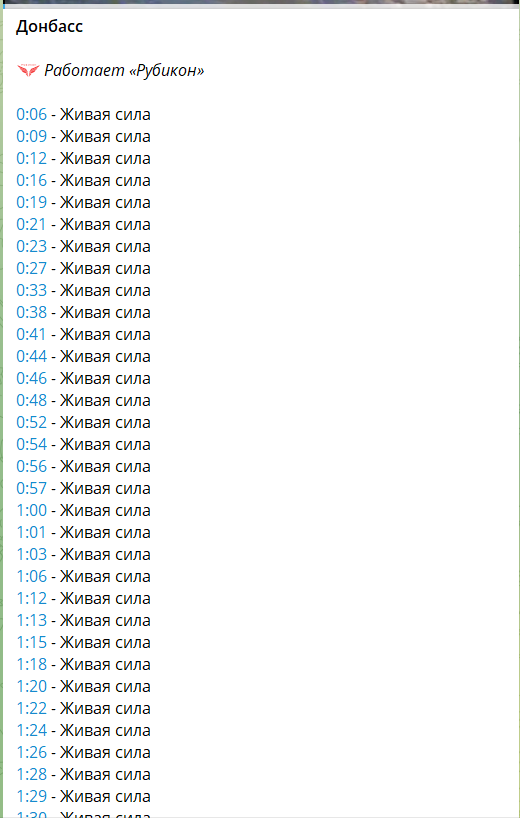This screenshot has height=823, width=520.
Task: Seek to timestamp 0:46
Action: pyautogui.click(x=31, y=378)
